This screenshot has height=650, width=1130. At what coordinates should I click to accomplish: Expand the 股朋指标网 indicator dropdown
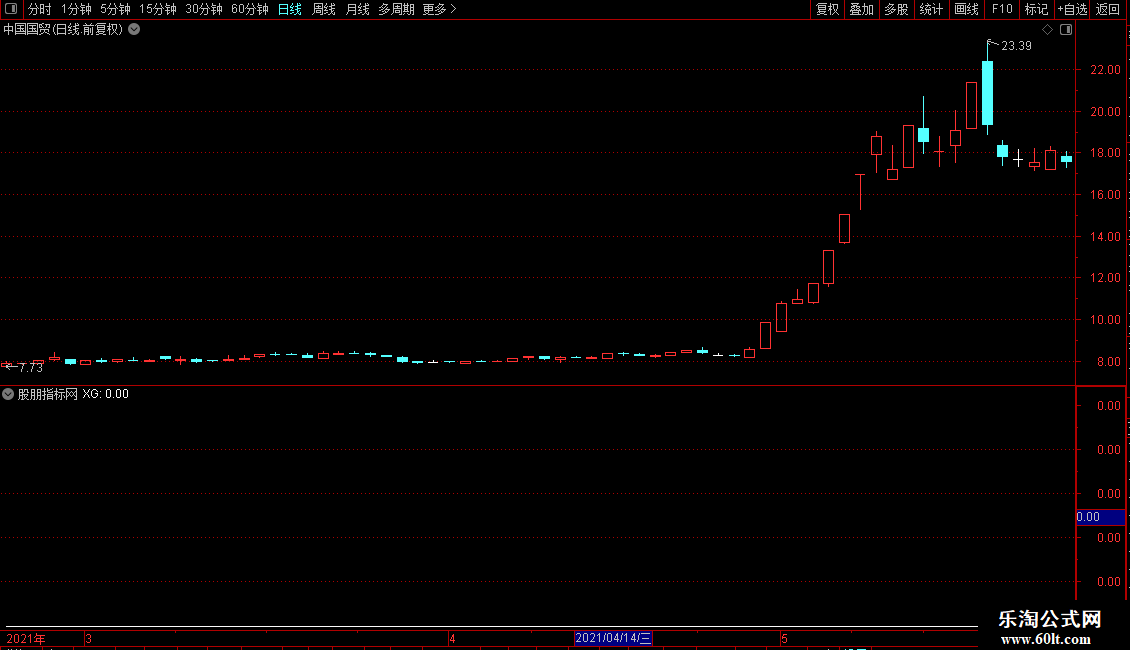[x=8, y=394]
